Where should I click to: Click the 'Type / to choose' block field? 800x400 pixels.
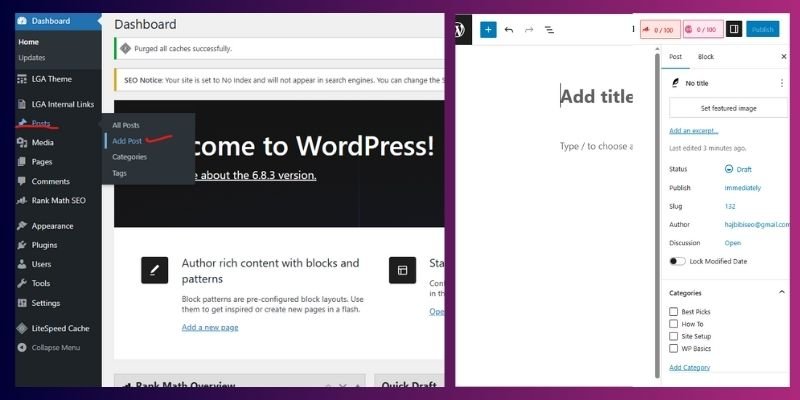tap(596, 146)
